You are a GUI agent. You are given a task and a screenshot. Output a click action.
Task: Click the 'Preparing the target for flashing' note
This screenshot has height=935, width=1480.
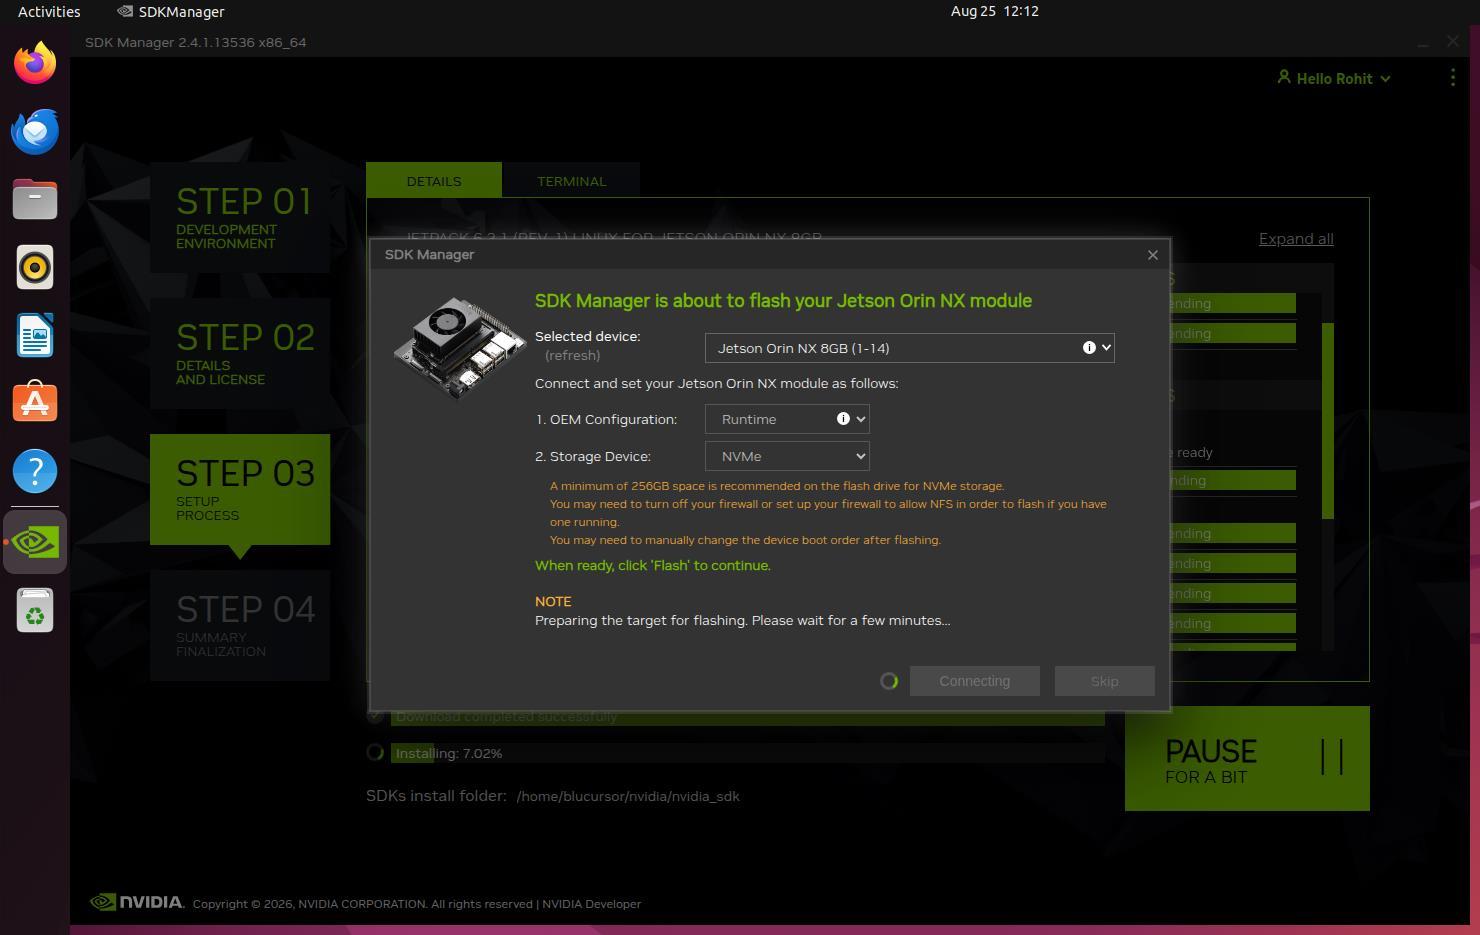(742, 620)
